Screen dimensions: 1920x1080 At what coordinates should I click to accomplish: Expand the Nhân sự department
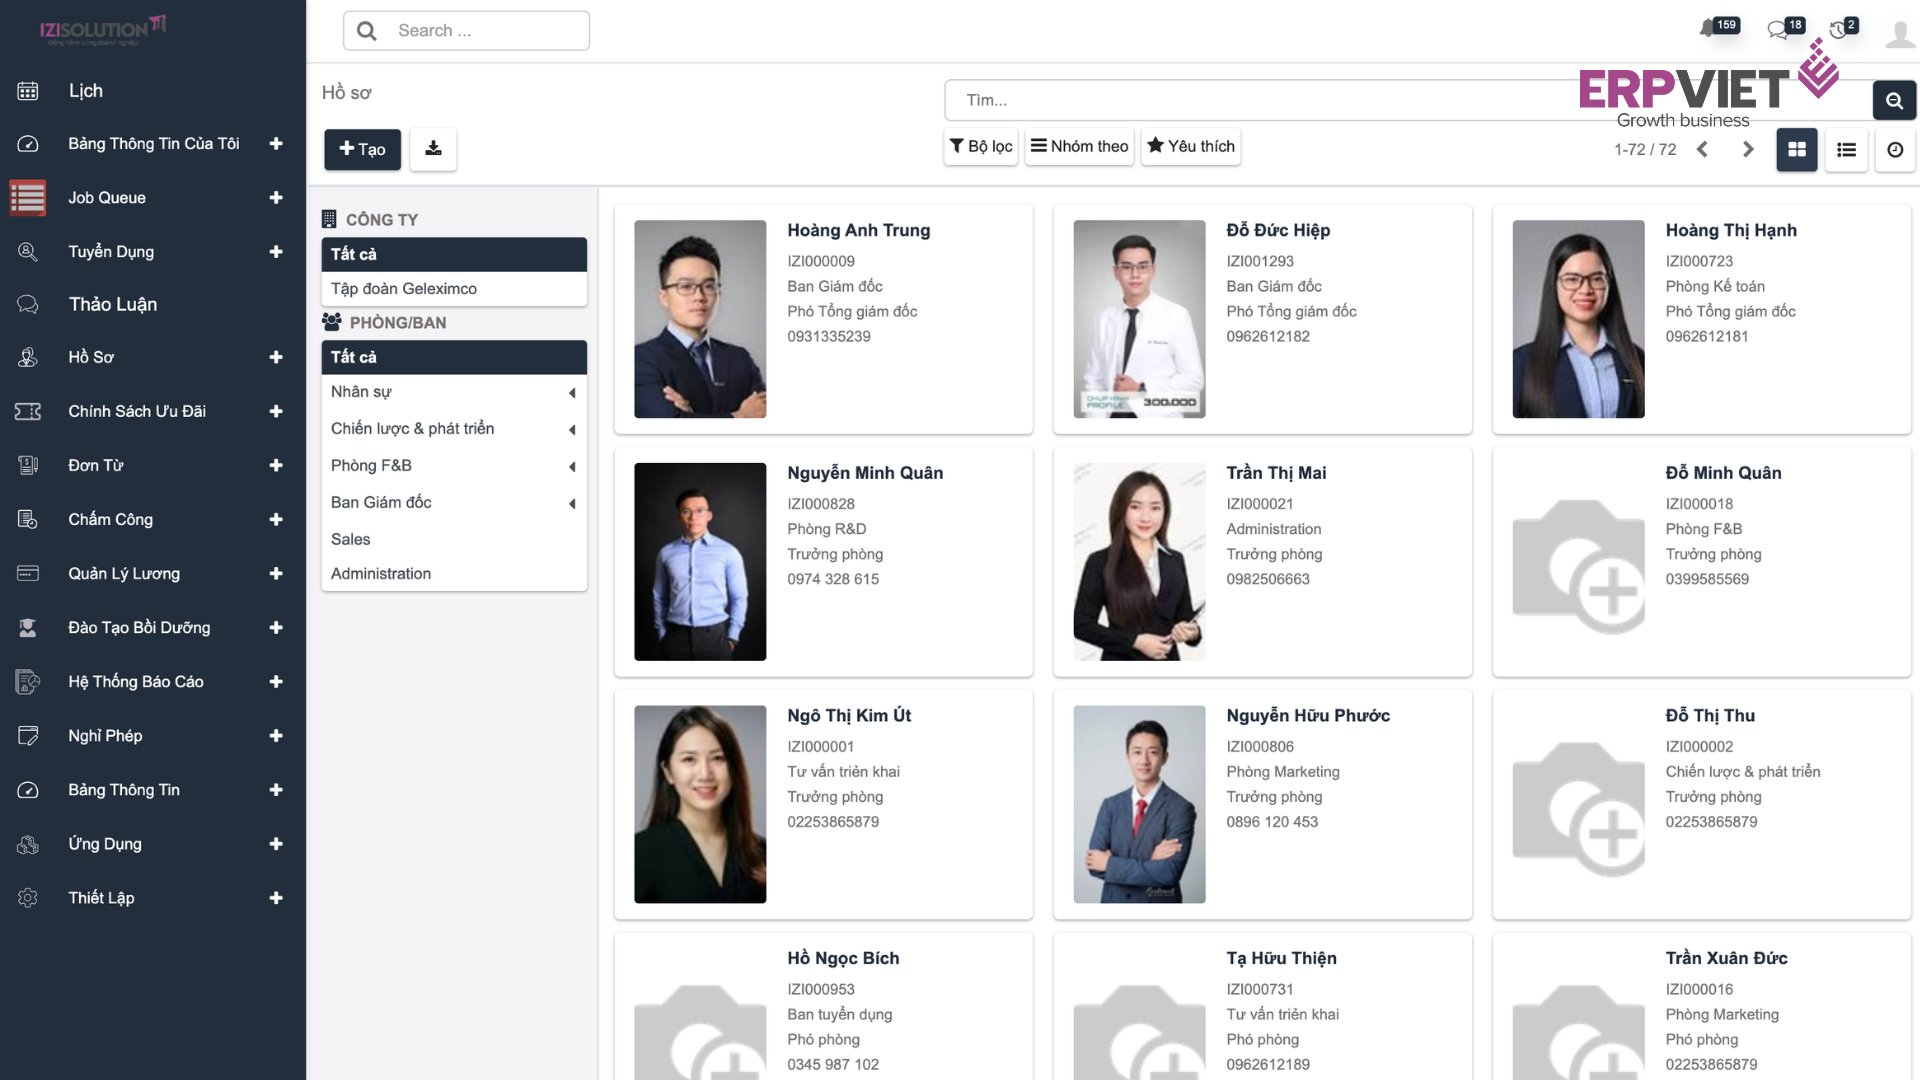(x=572, y=393)
